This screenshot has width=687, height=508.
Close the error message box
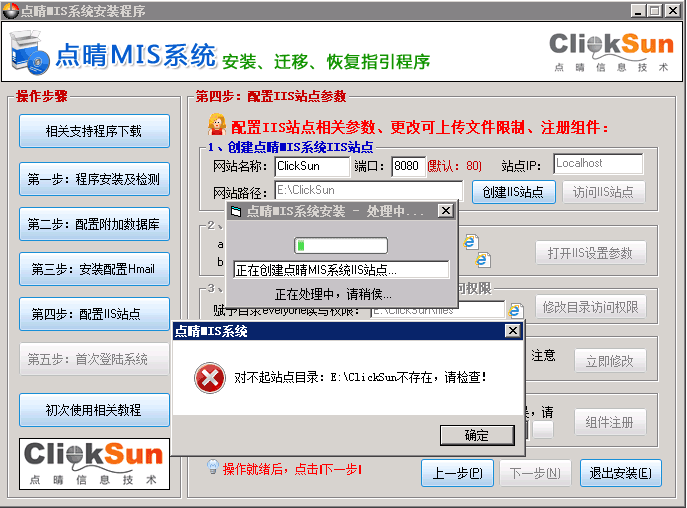point(512,331)
